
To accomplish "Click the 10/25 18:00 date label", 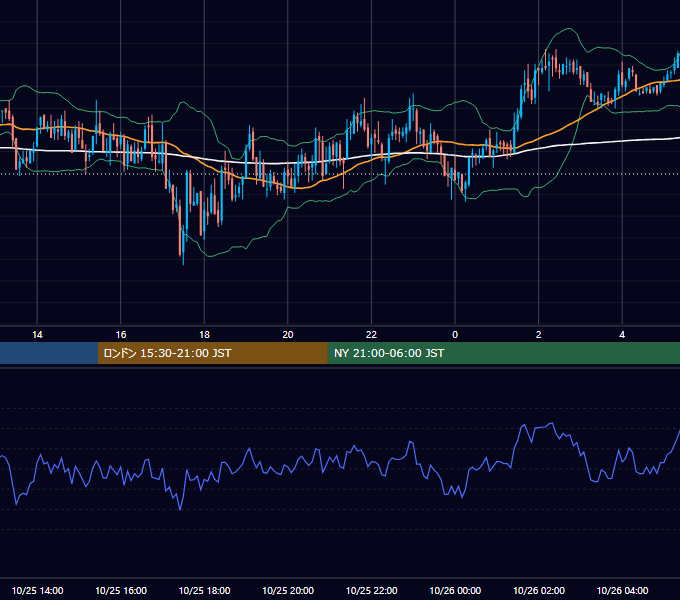I will (204, 590).
